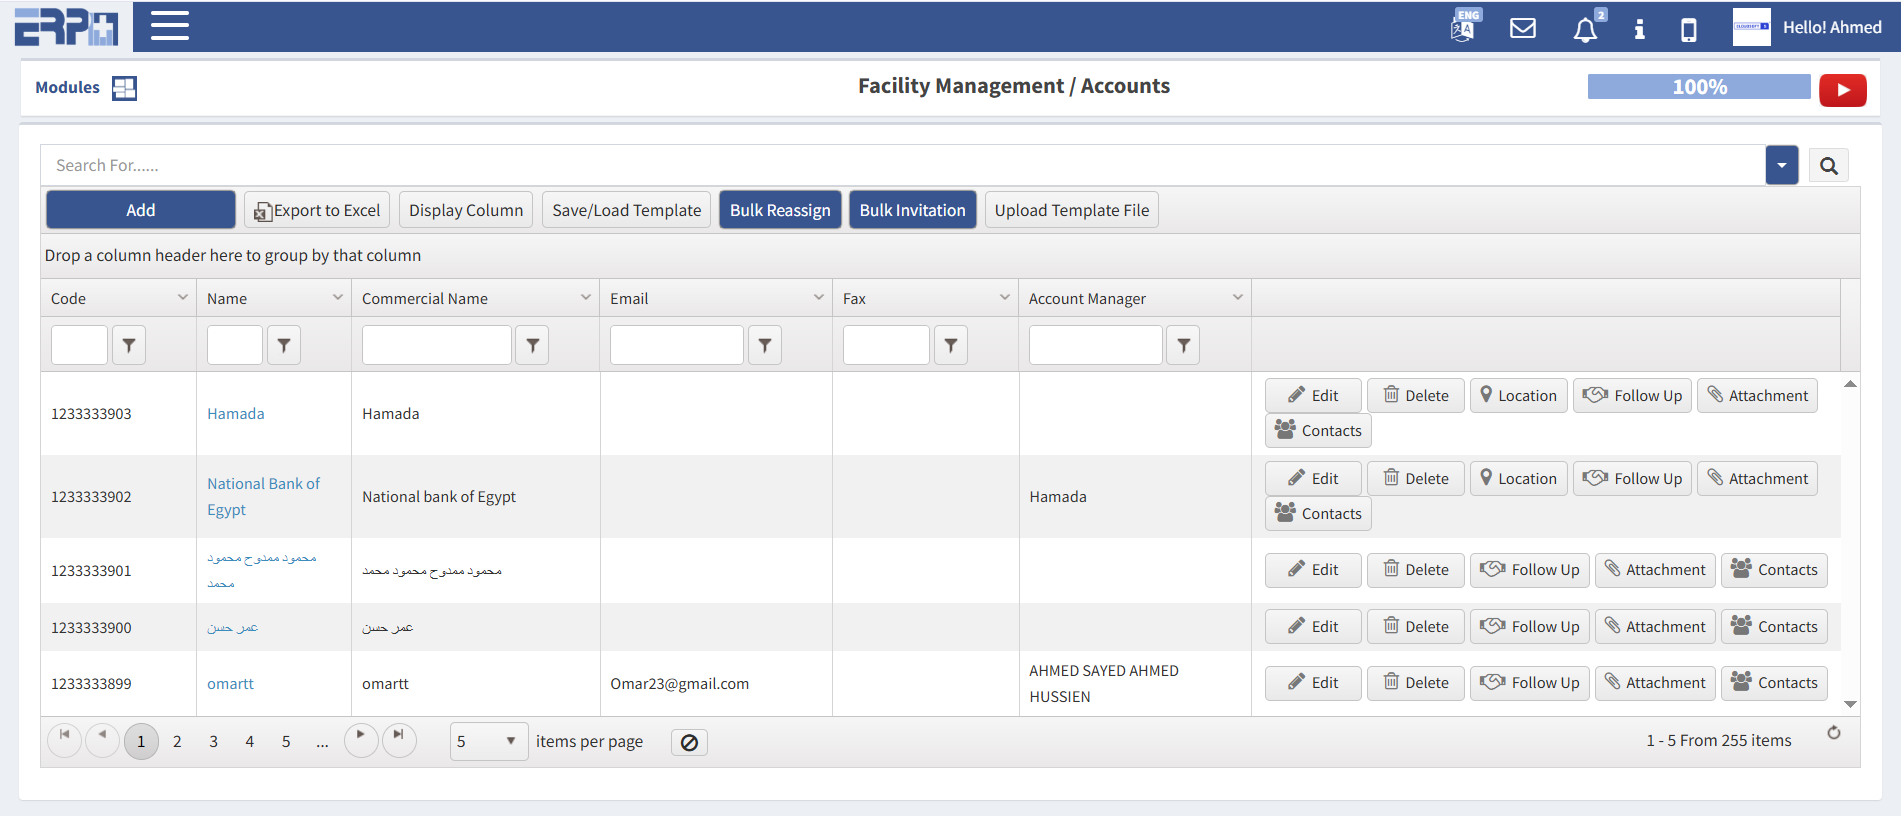Expand the search options dropdown
The image size is (1901, 816).
[1781, 166]
